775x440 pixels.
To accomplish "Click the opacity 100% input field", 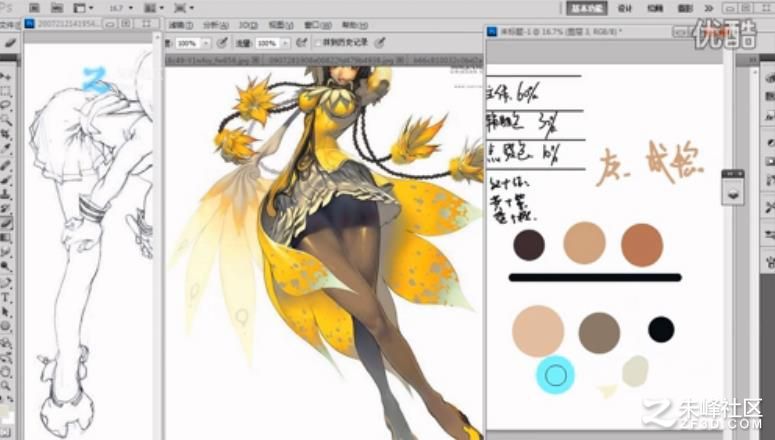I will click(x=187, y=44).
